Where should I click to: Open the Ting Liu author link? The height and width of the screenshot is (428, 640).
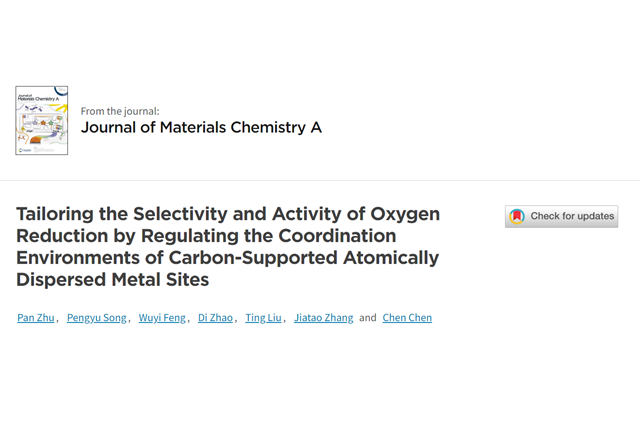point(264,318)
